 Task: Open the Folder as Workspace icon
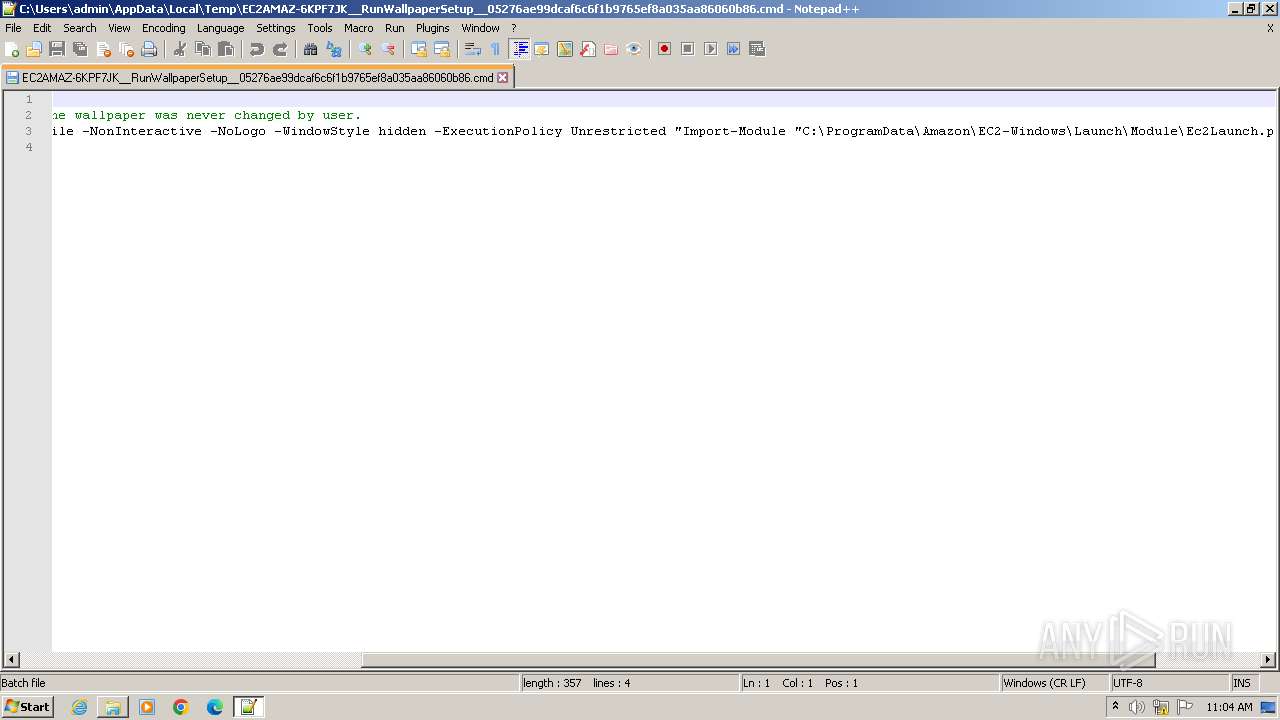coord(611,49)
